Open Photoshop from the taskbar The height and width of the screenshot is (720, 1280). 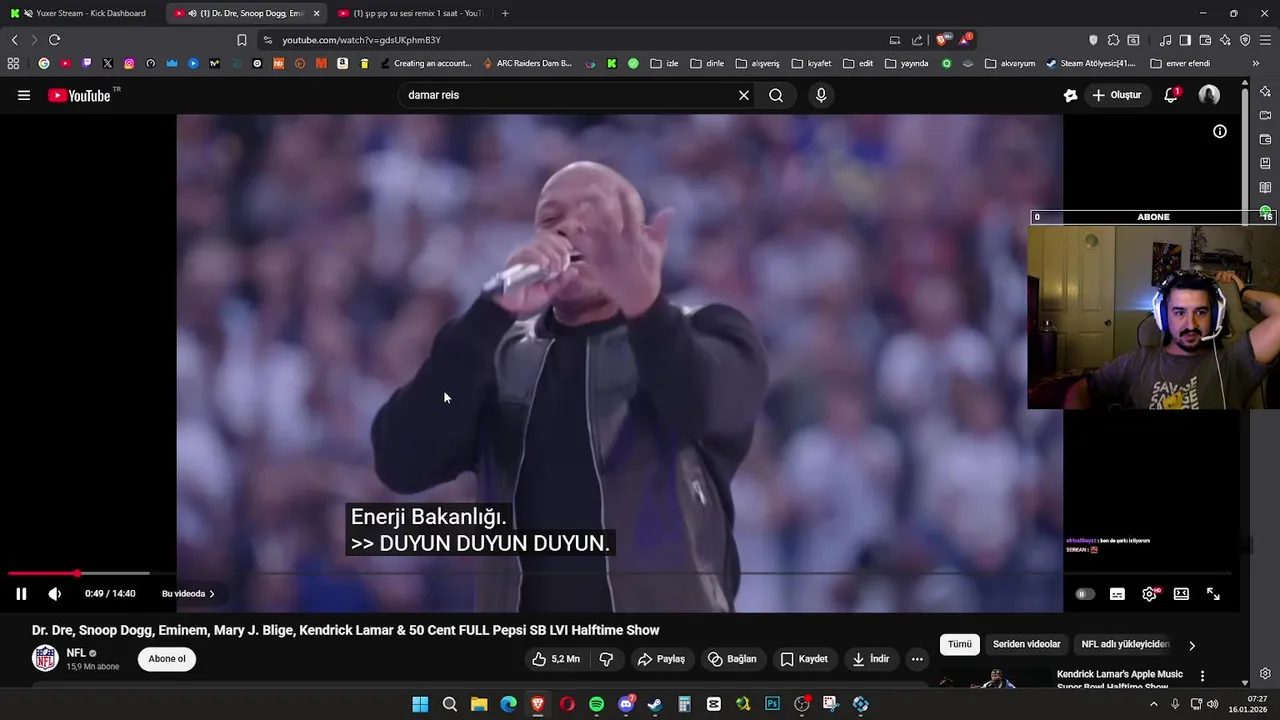click(x=772, y=704)
